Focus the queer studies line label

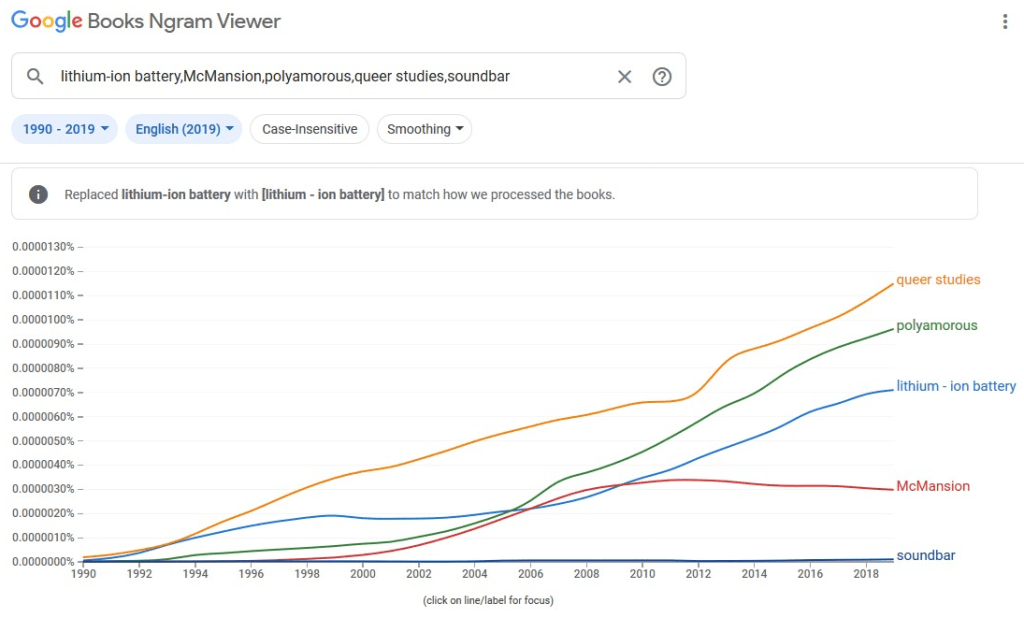(938, 280)
